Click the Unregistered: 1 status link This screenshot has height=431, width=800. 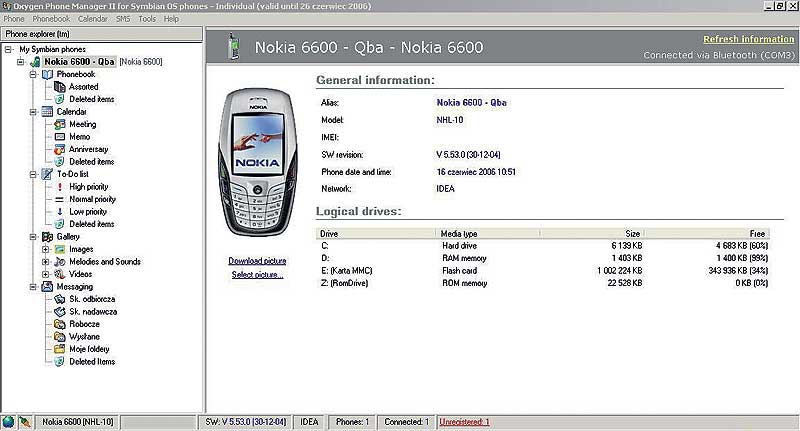464,422
